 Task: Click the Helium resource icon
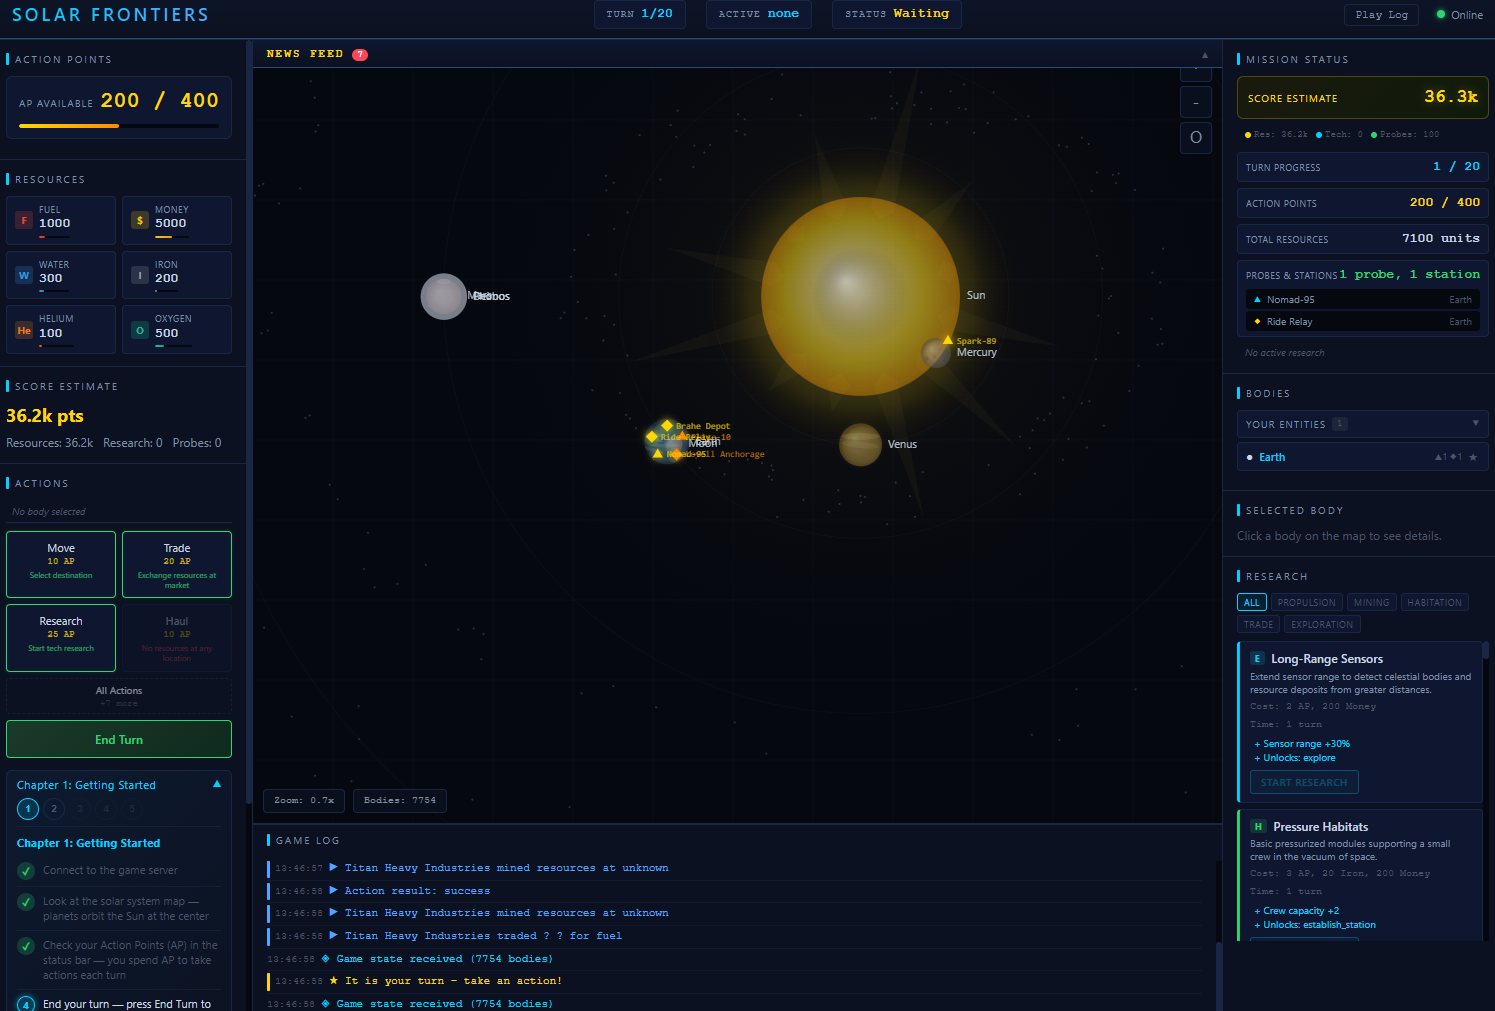pos(23,329)
